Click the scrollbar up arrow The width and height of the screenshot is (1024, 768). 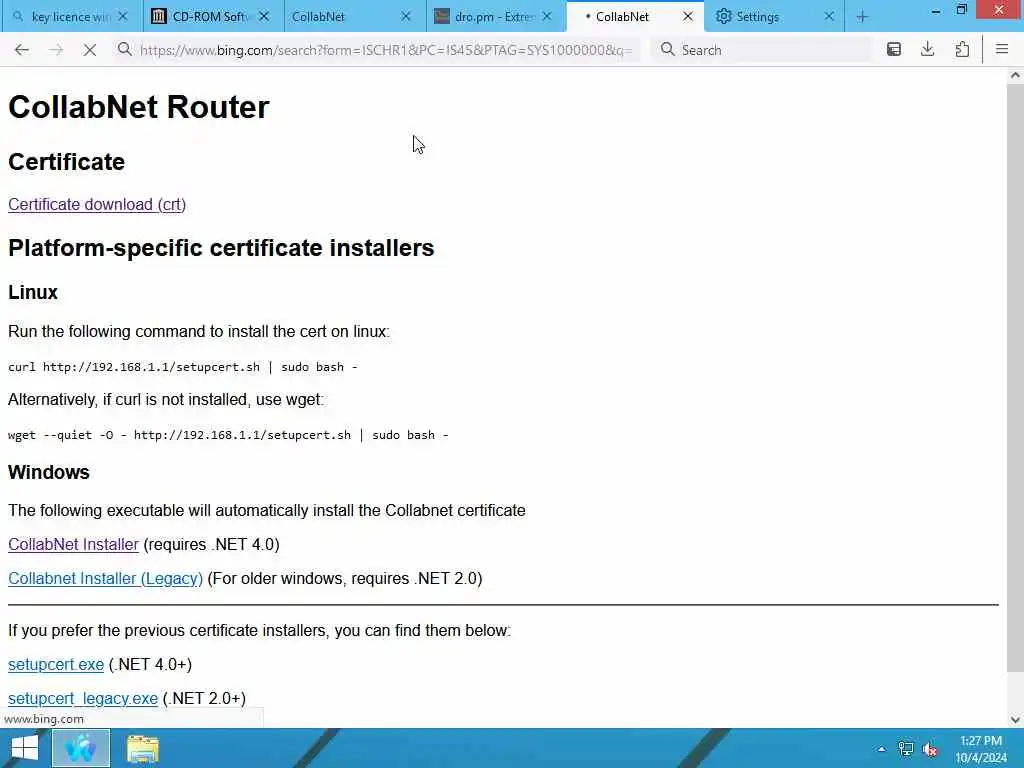pyautogui.click(x=1015, y=75)
